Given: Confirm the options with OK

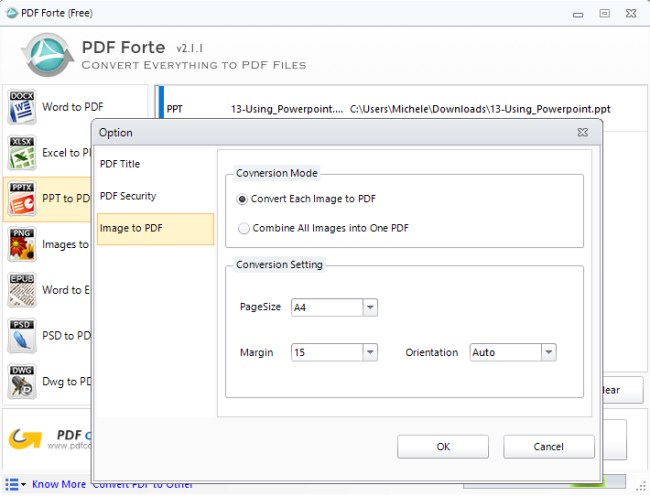Looking at the screenshot, I should click(x=443, y=447).
